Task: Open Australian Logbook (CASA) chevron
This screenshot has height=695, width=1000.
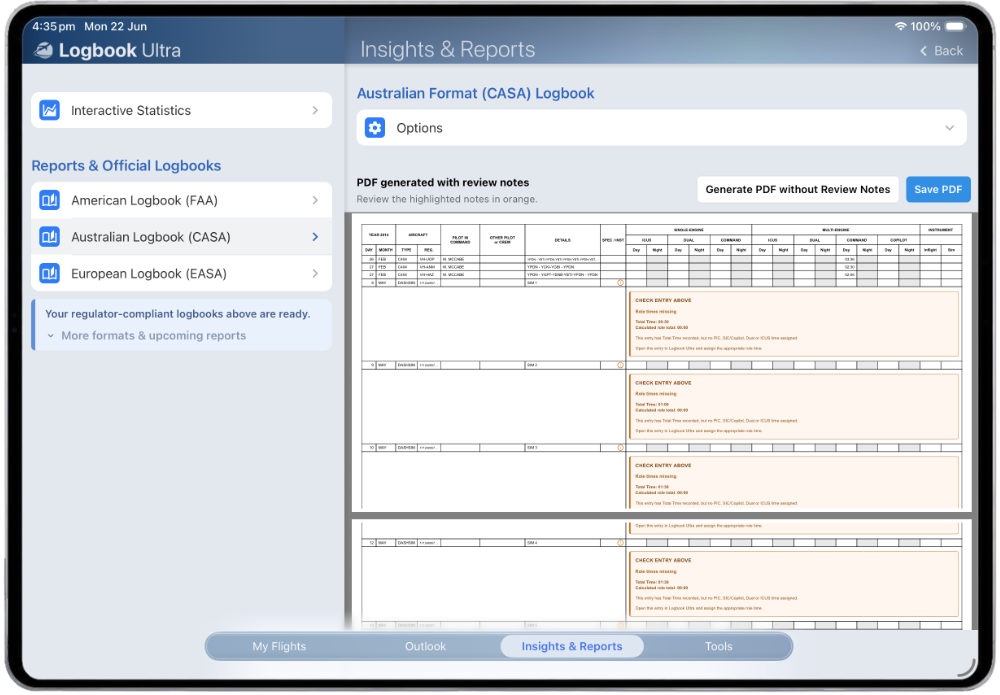Action: (315, 237)
